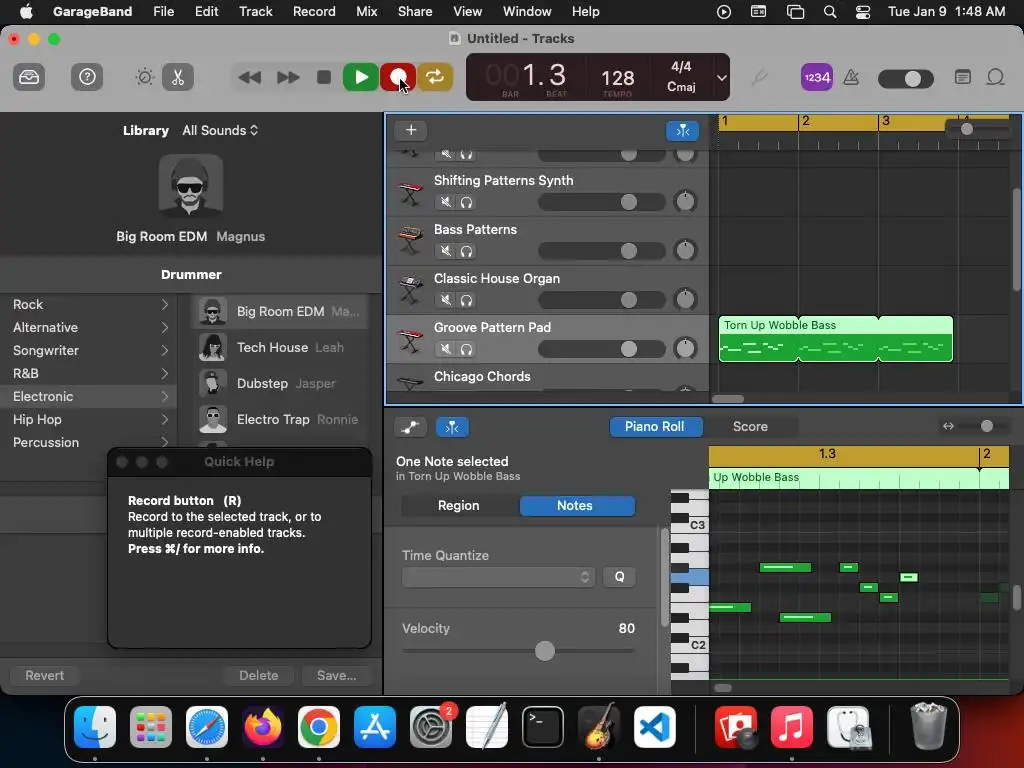
Task: Select the Tech House Leah drummer
Action: [x=281, y=347]
